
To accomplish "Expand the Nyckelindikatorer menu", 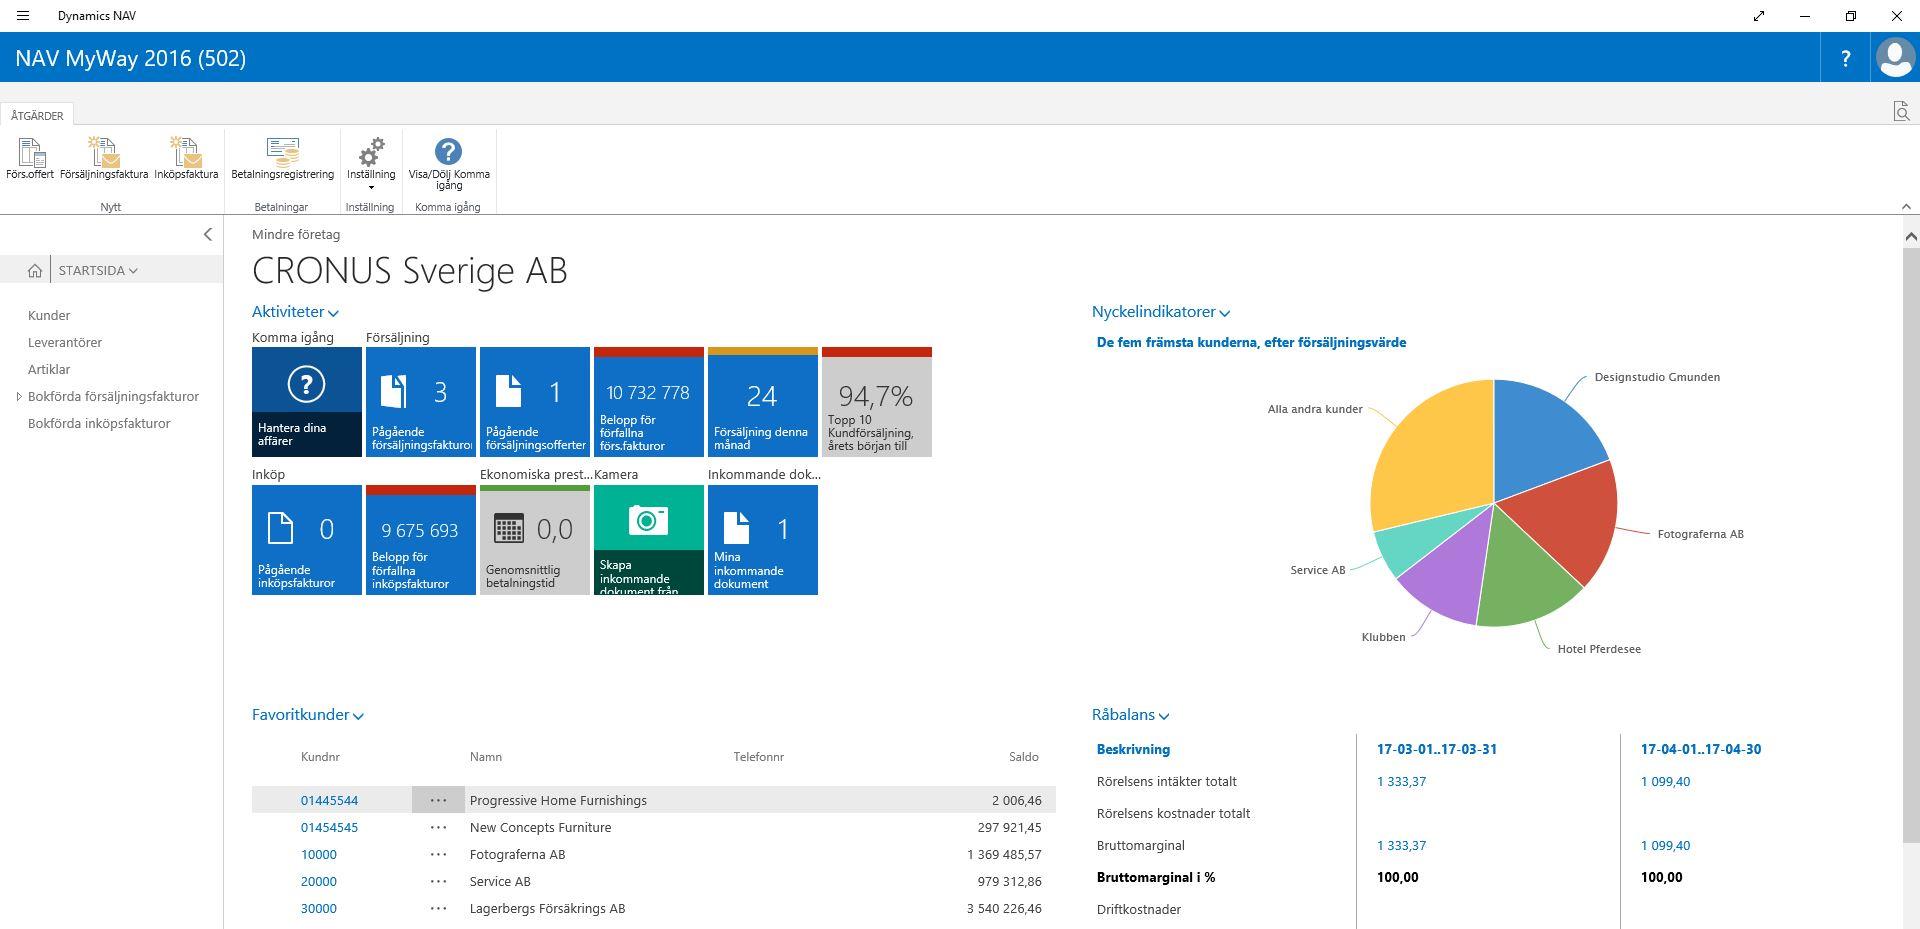I will pos(1160,312).
